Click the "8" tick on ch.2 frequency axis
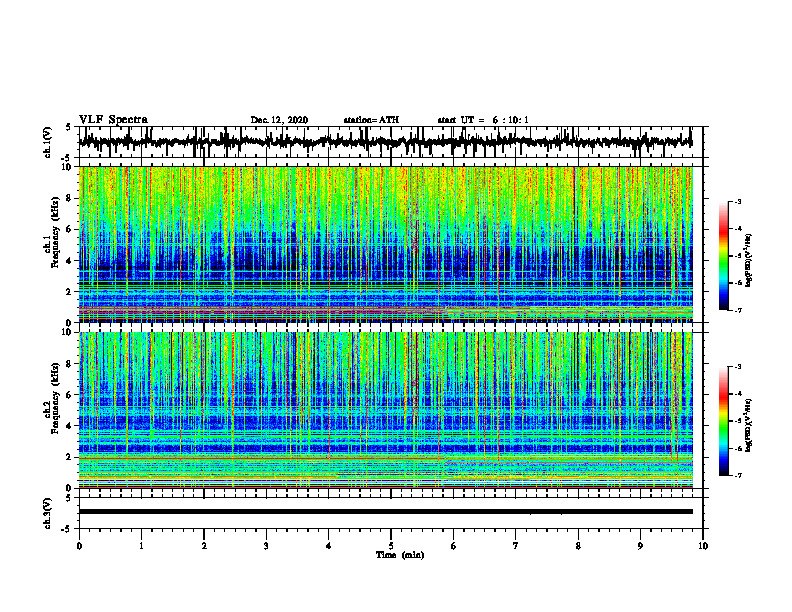 [70, 364]
